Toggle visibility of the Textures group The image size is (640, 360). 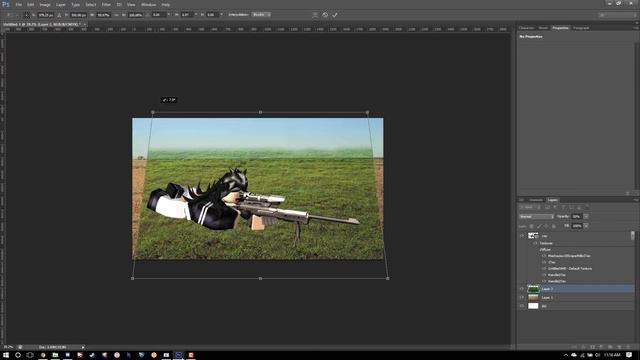(536, 243)
